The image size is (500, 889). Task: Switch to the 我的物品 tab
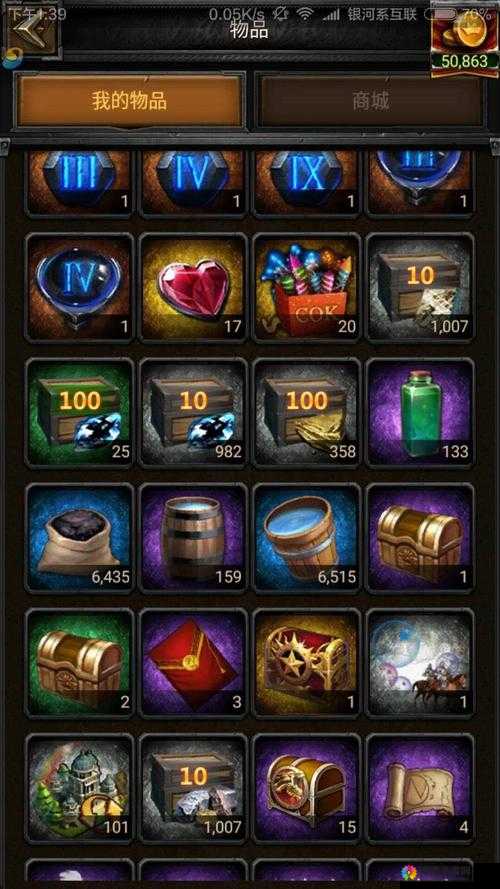click(129, 101)
